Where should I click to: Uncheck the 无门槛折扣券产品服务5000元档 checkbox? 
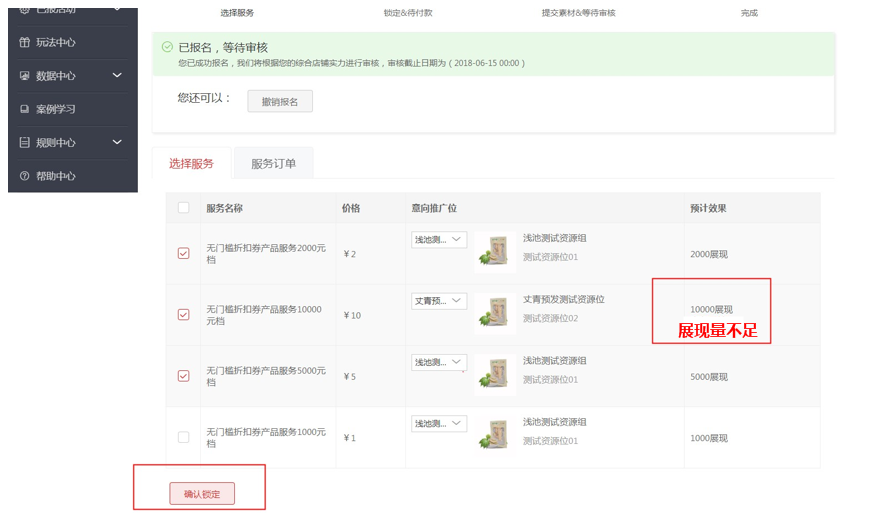[183, 376]
